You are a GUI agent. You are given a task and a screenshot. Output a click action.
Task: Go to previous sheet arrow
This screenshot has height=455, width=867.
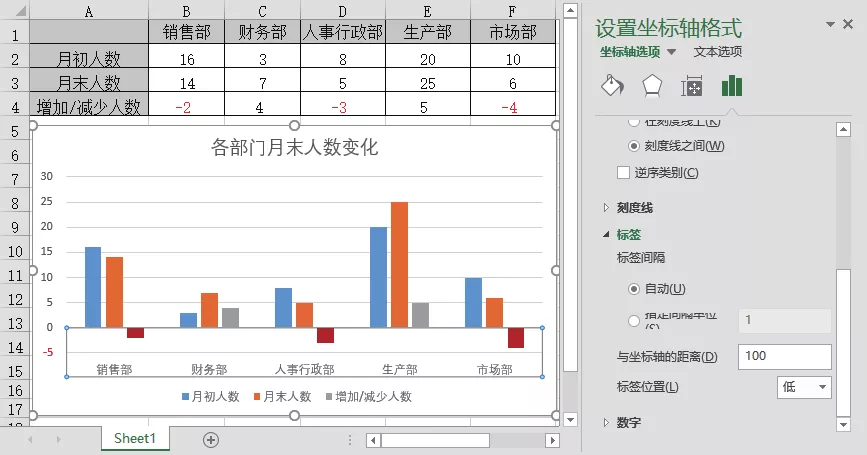pos(30,440)
